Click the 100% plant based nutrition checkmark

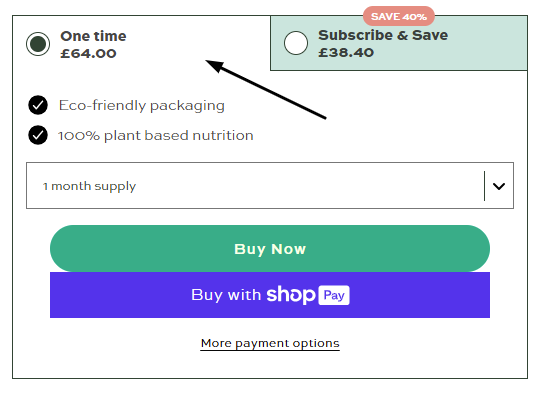[x=38, y=135]
